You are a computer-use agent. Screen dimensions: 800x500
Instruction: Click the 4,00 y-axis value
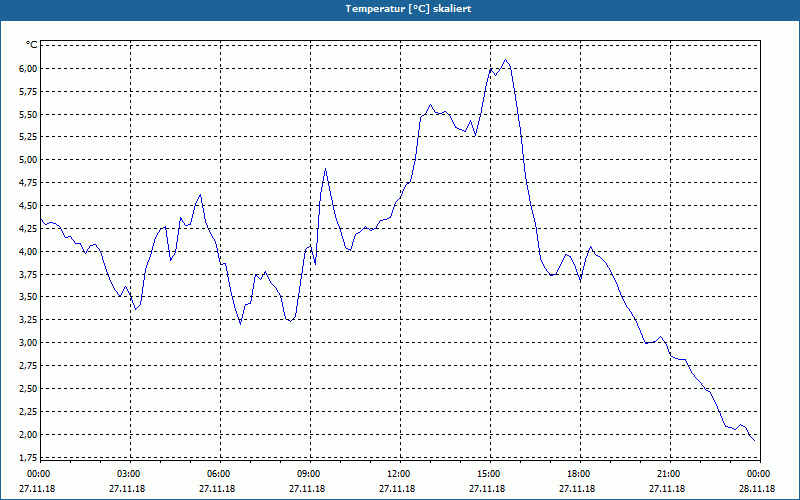[x=29, y=252]
